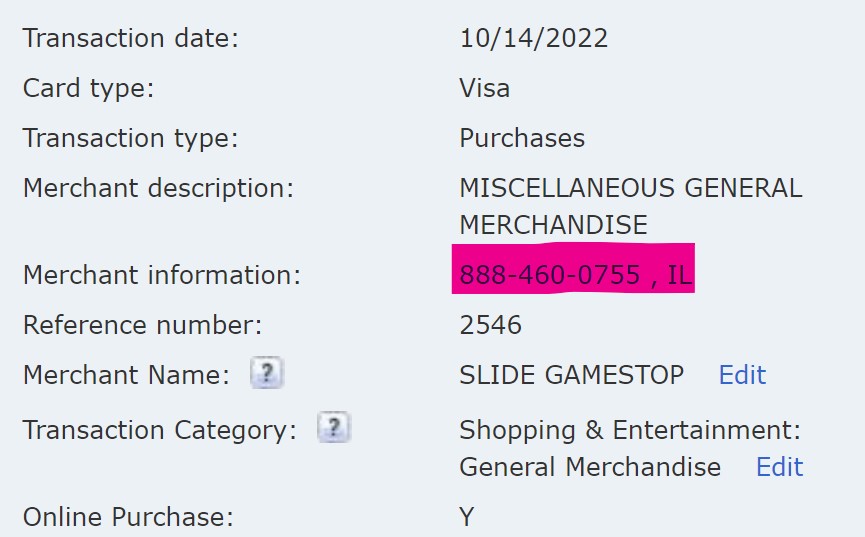Select the 10/14/2022 transaction date value
This screenshot has width=865, height=537.
pyautogui.click(x=534, y=39)
